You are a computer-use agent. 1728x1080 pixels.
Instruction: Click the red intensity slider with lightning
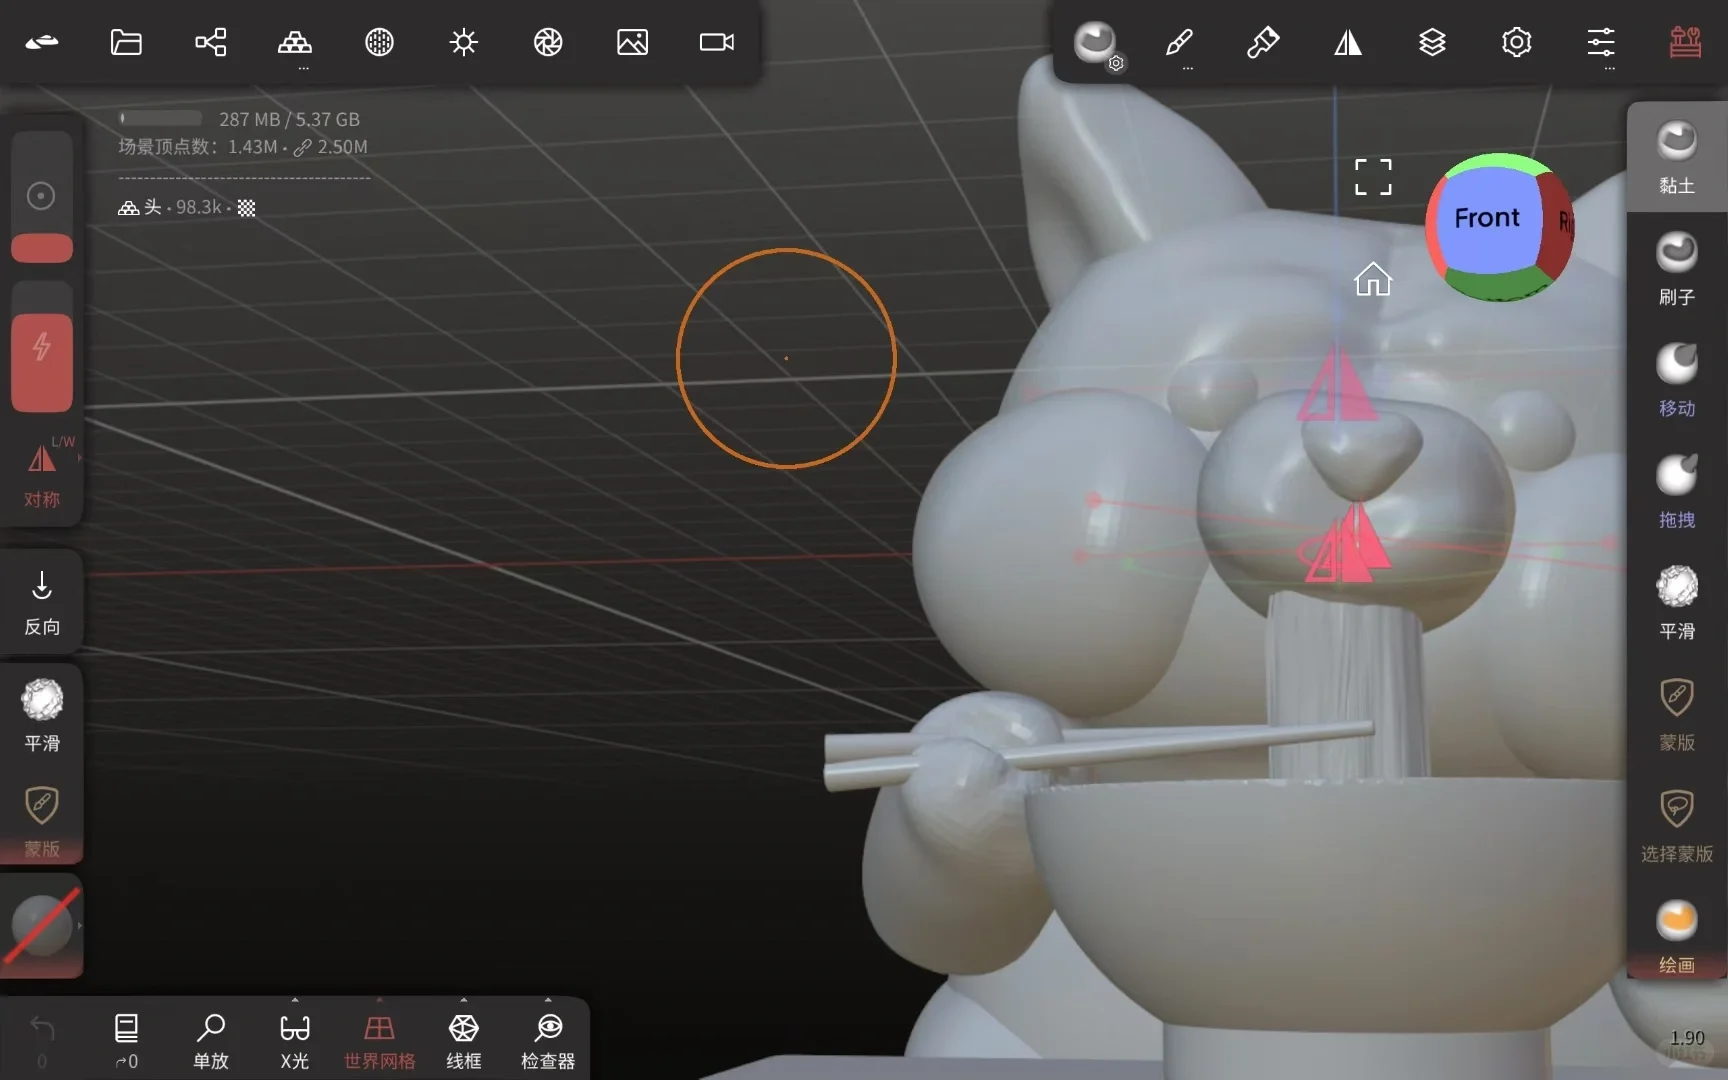(x=41, y=346)
